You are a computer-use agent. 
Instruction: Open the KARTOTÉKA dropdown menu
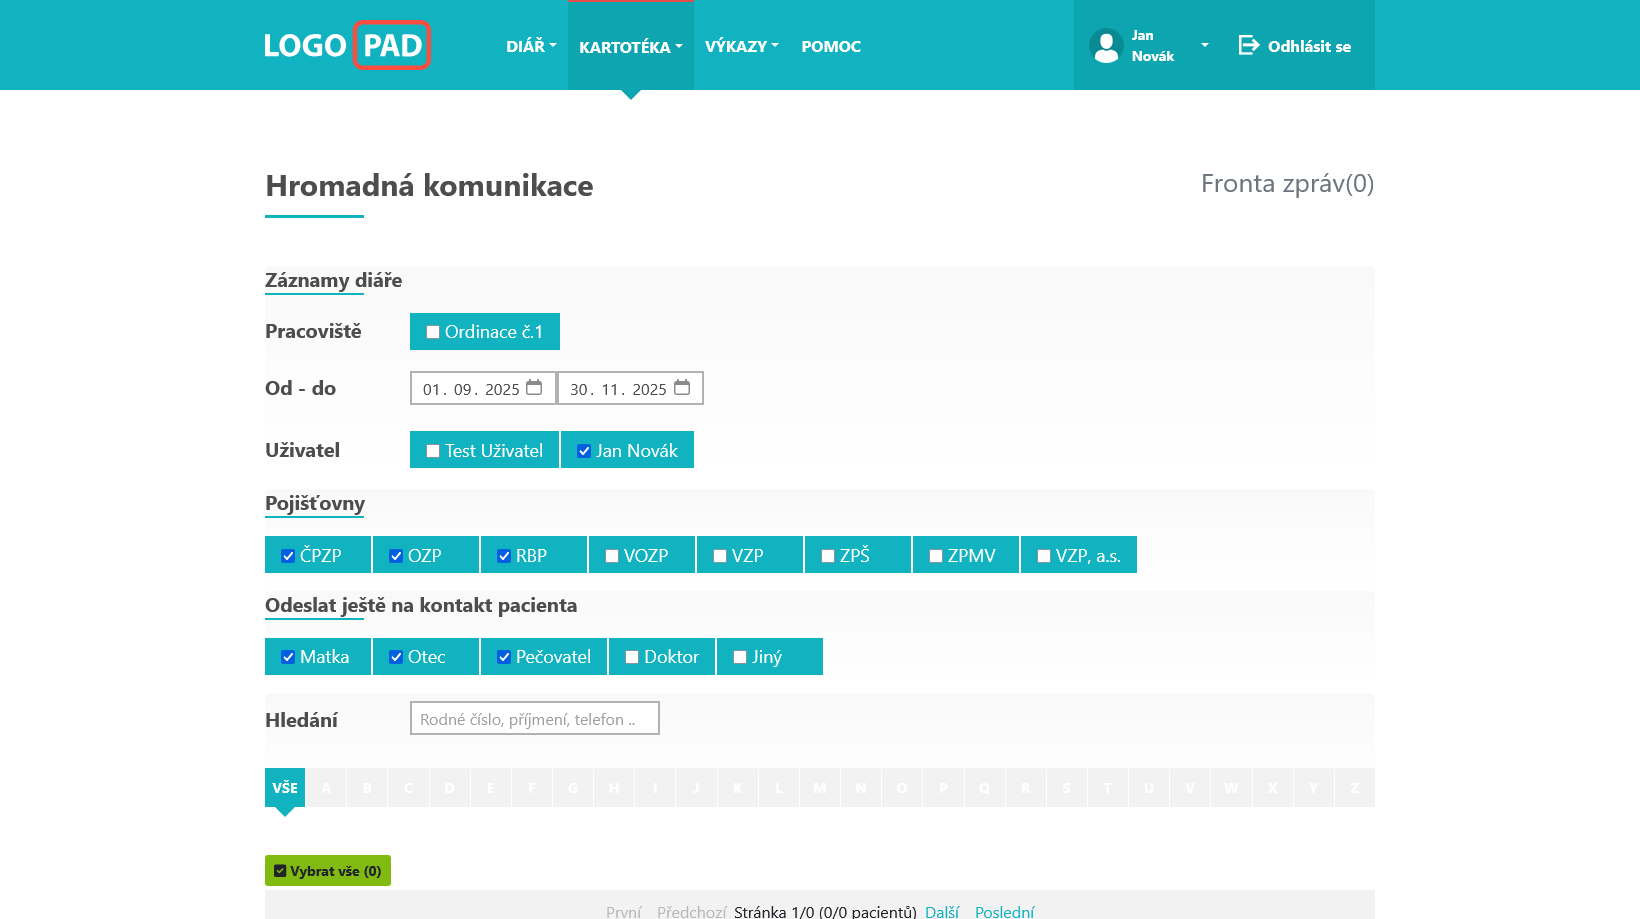(630, 47)
